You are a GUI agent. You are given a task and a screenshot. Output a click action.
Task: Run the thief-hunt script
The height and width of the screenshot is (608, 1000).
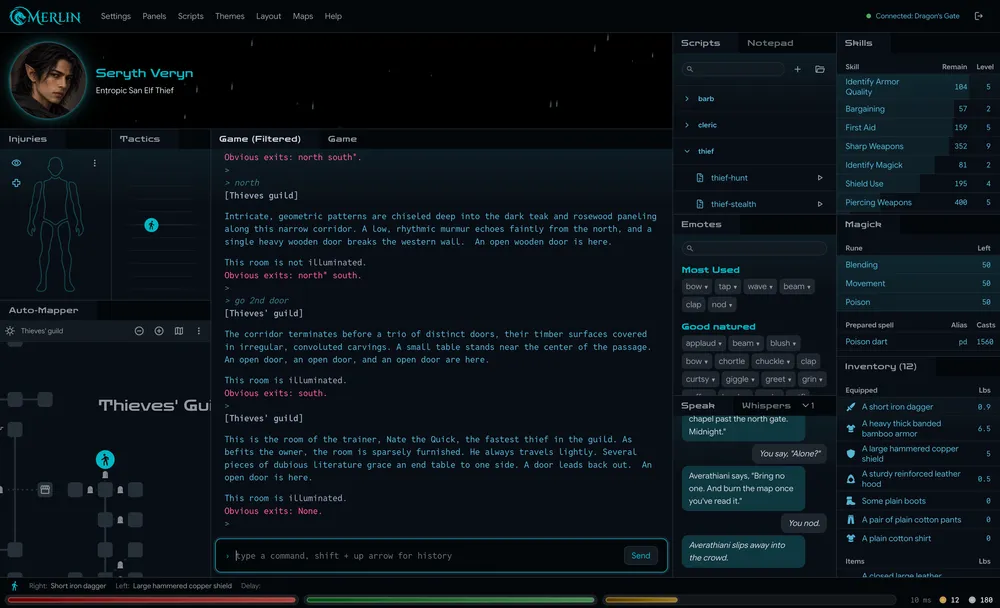tap(820, 178)
